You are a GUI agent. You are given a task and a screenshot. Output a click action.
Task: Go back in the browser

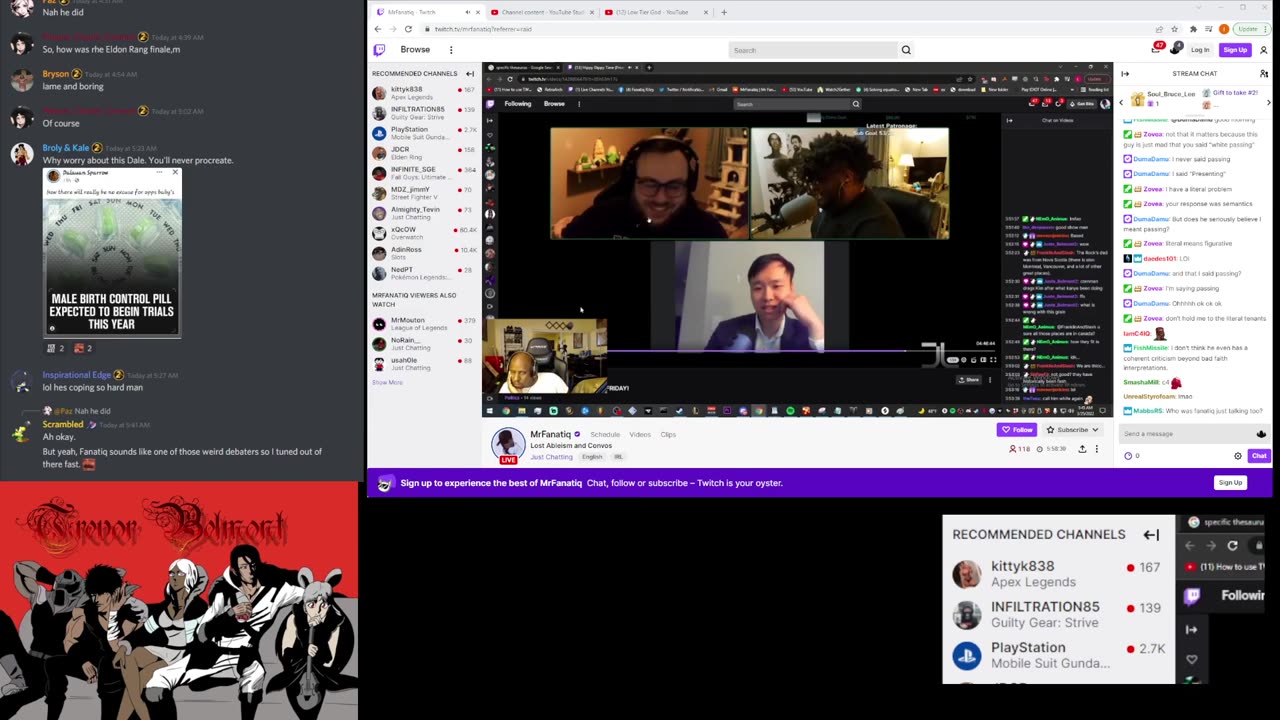(379, 29)
